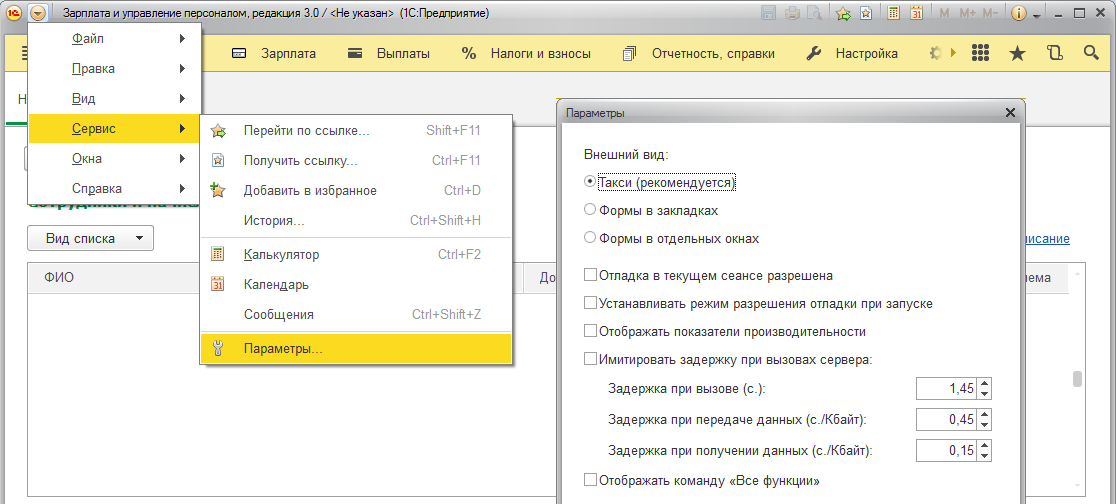Open Favorites star icon in section panel
The height and width of the screenshot is (504, 1116).
point(1018,53)
